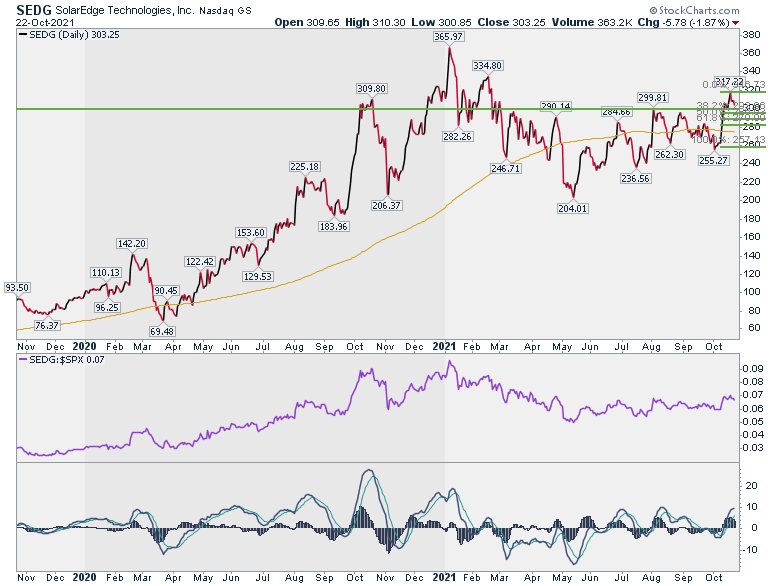Click the 380 tick on the price axis
The width and height of the screenshot is (780, 586).
click(751, 35)
